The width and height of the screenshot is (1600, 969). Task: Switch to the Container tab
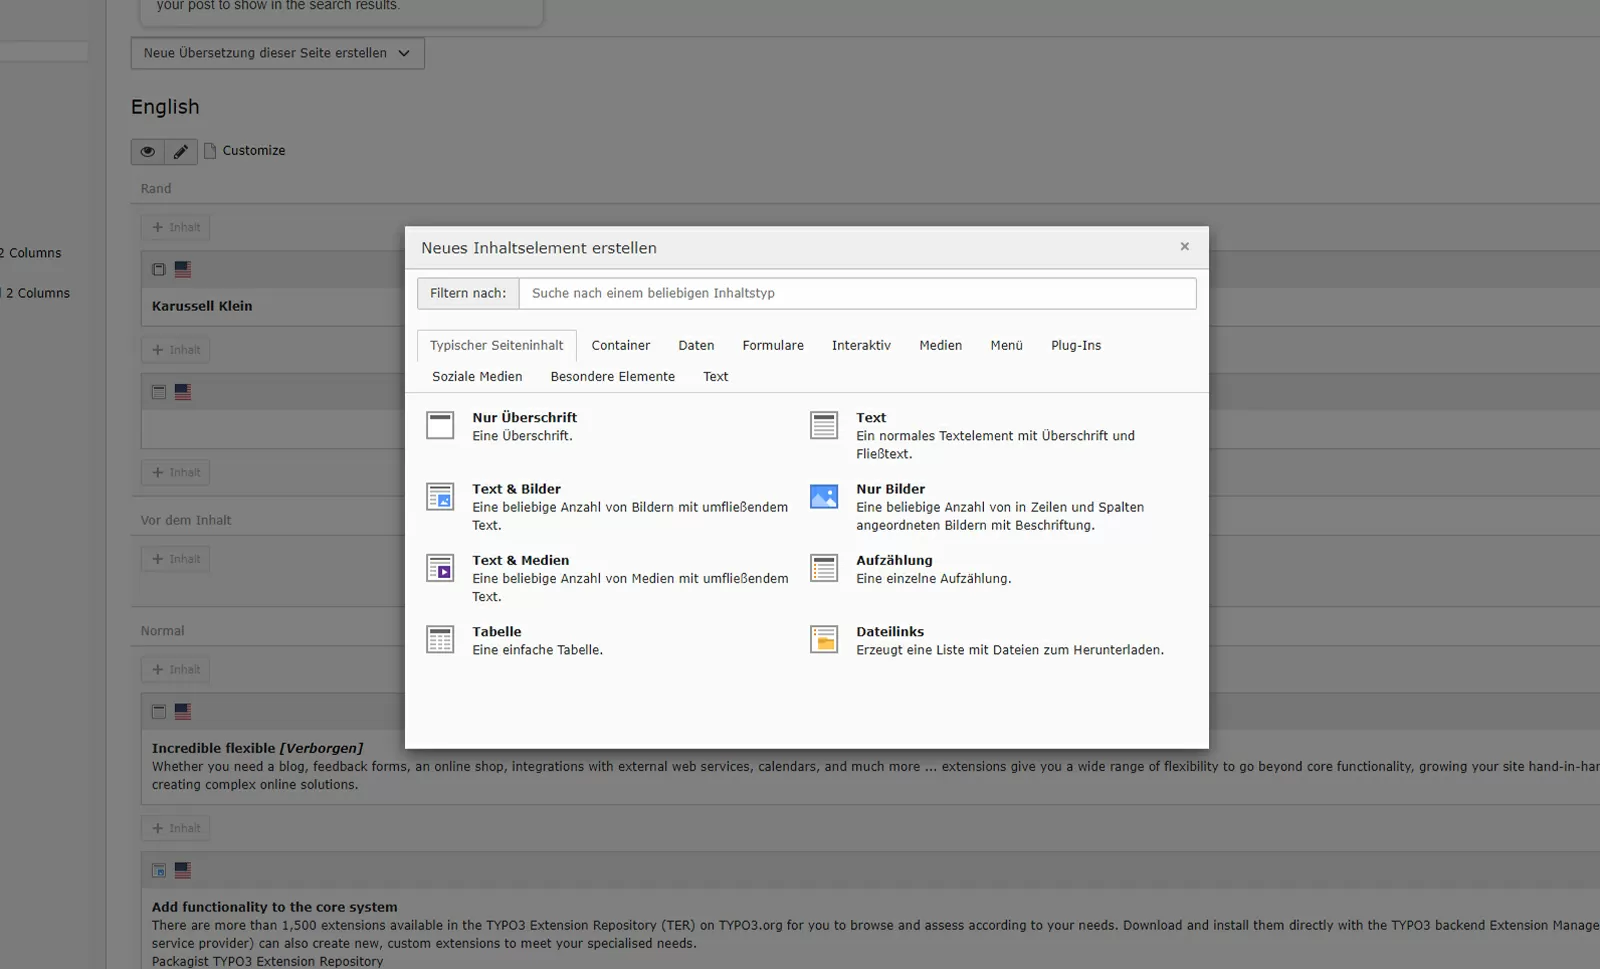[x=620, y=345]
